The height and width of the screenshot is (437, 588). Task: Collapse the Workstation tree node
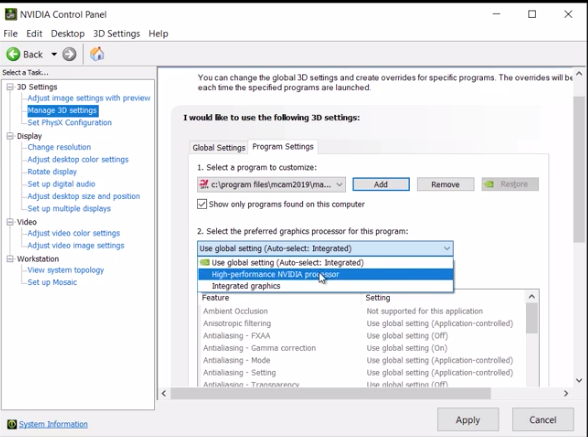[x=10, y=259]
